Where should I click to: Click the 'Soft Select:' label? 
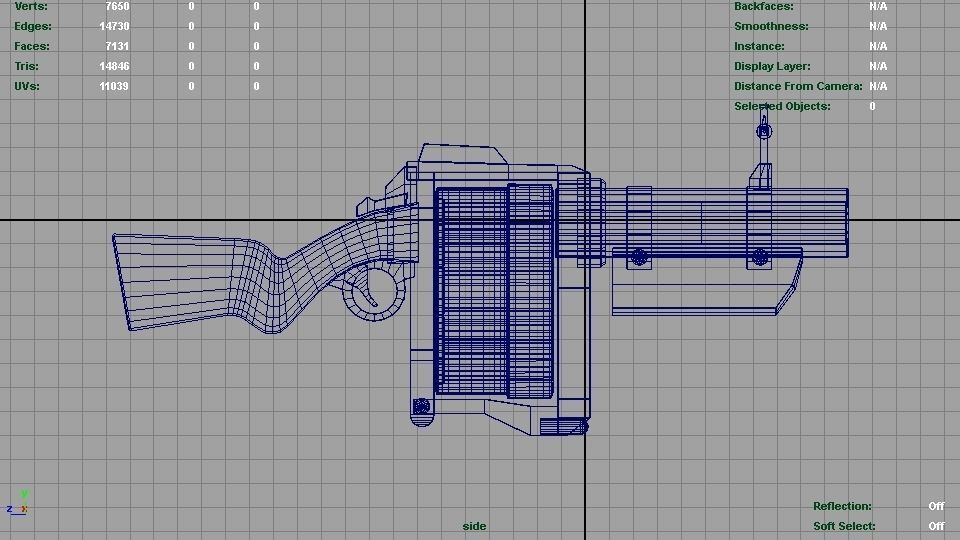(844, 526)
